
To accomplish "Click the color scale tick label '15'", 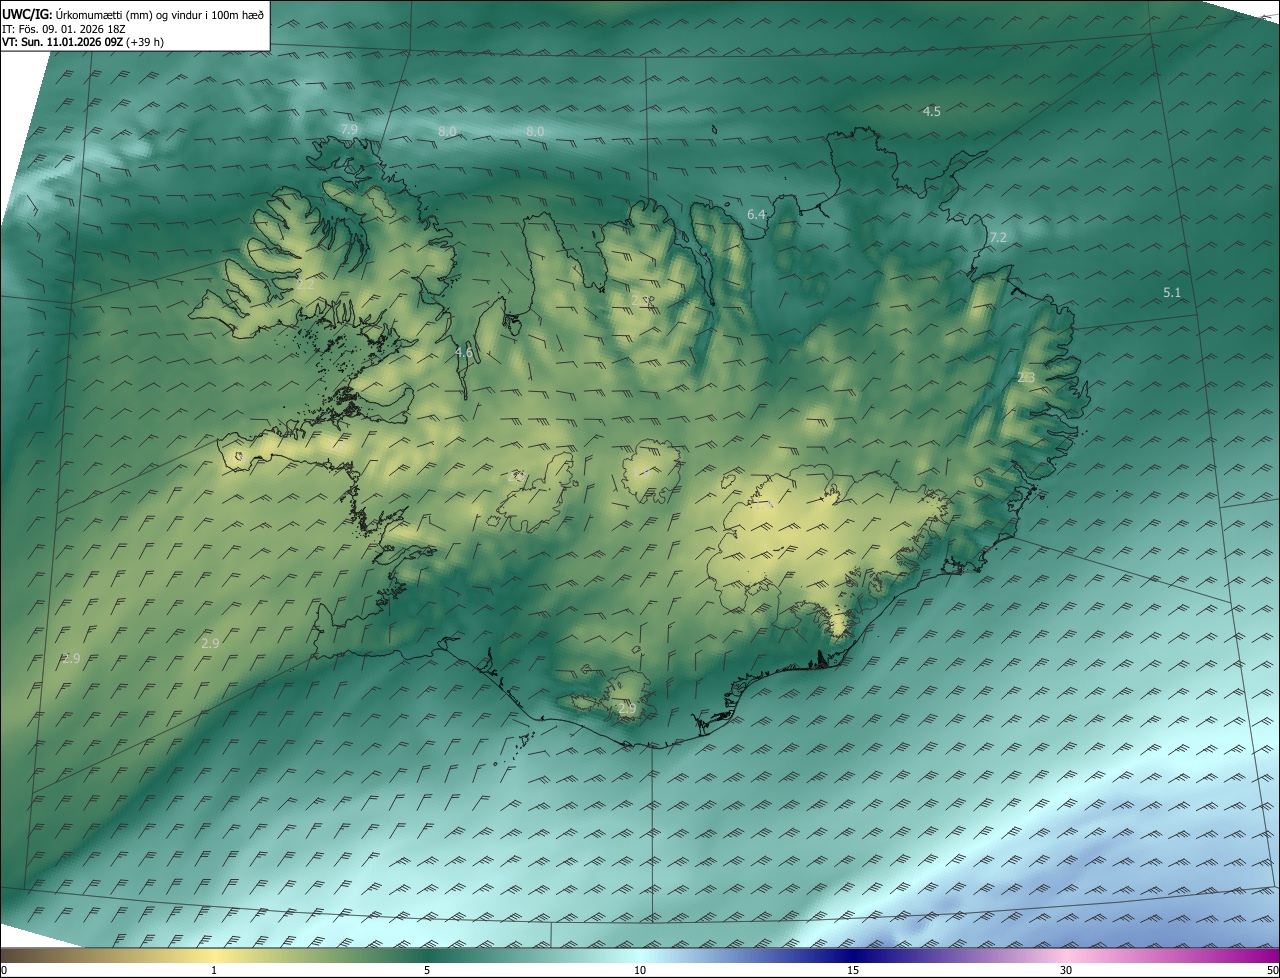I will click(853, 970).
